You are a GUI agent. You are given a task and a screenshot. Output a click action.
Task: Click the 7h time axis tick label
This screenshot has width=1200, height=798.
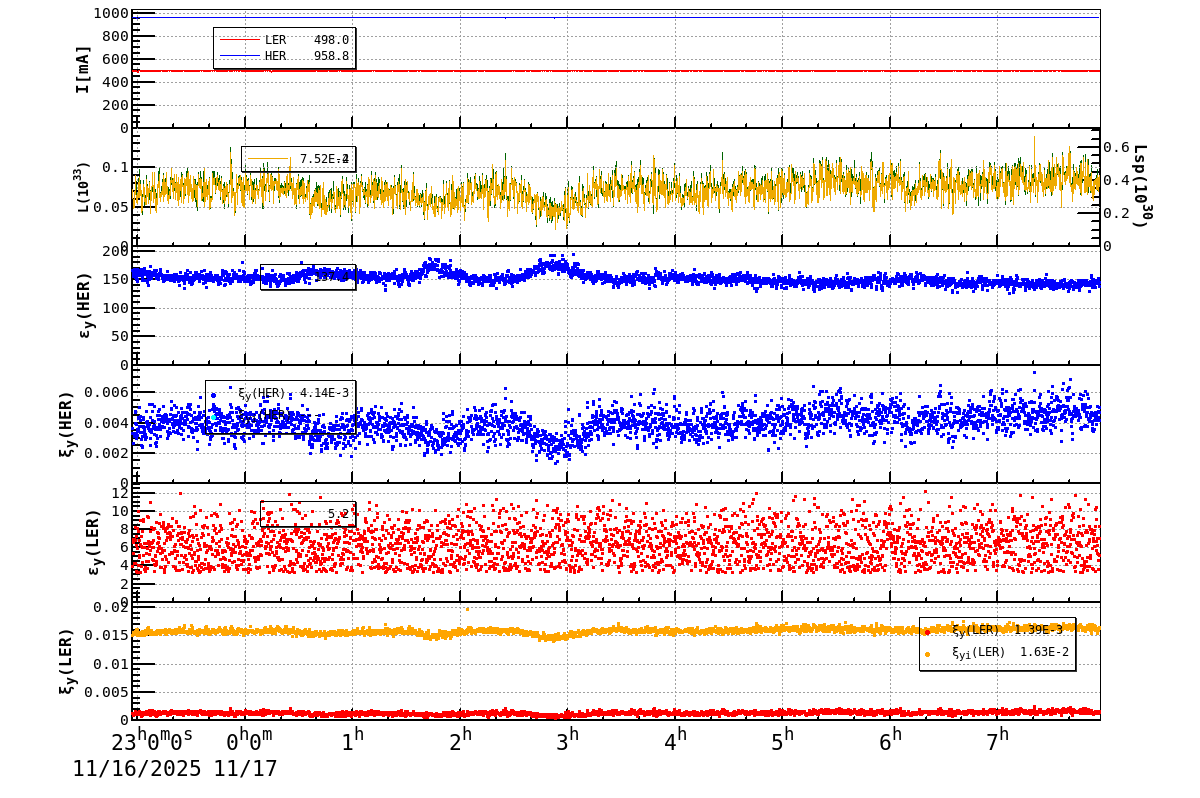coord(998,742)
